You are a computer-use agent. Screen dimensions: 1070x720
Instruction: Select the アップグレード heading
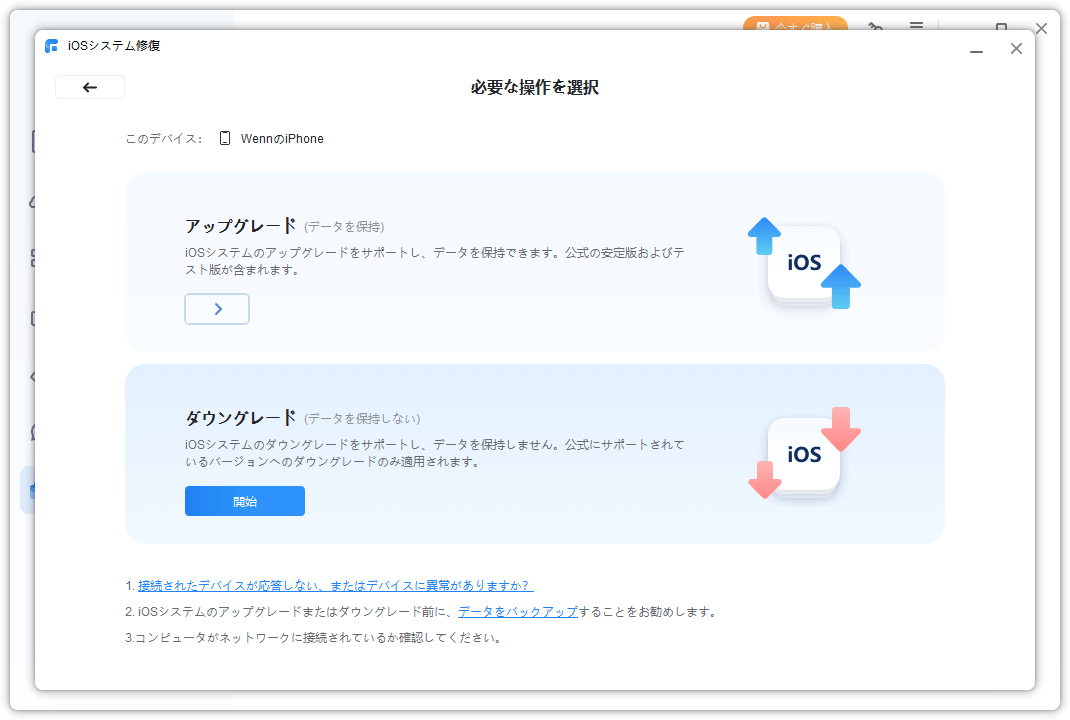point(241,226)
